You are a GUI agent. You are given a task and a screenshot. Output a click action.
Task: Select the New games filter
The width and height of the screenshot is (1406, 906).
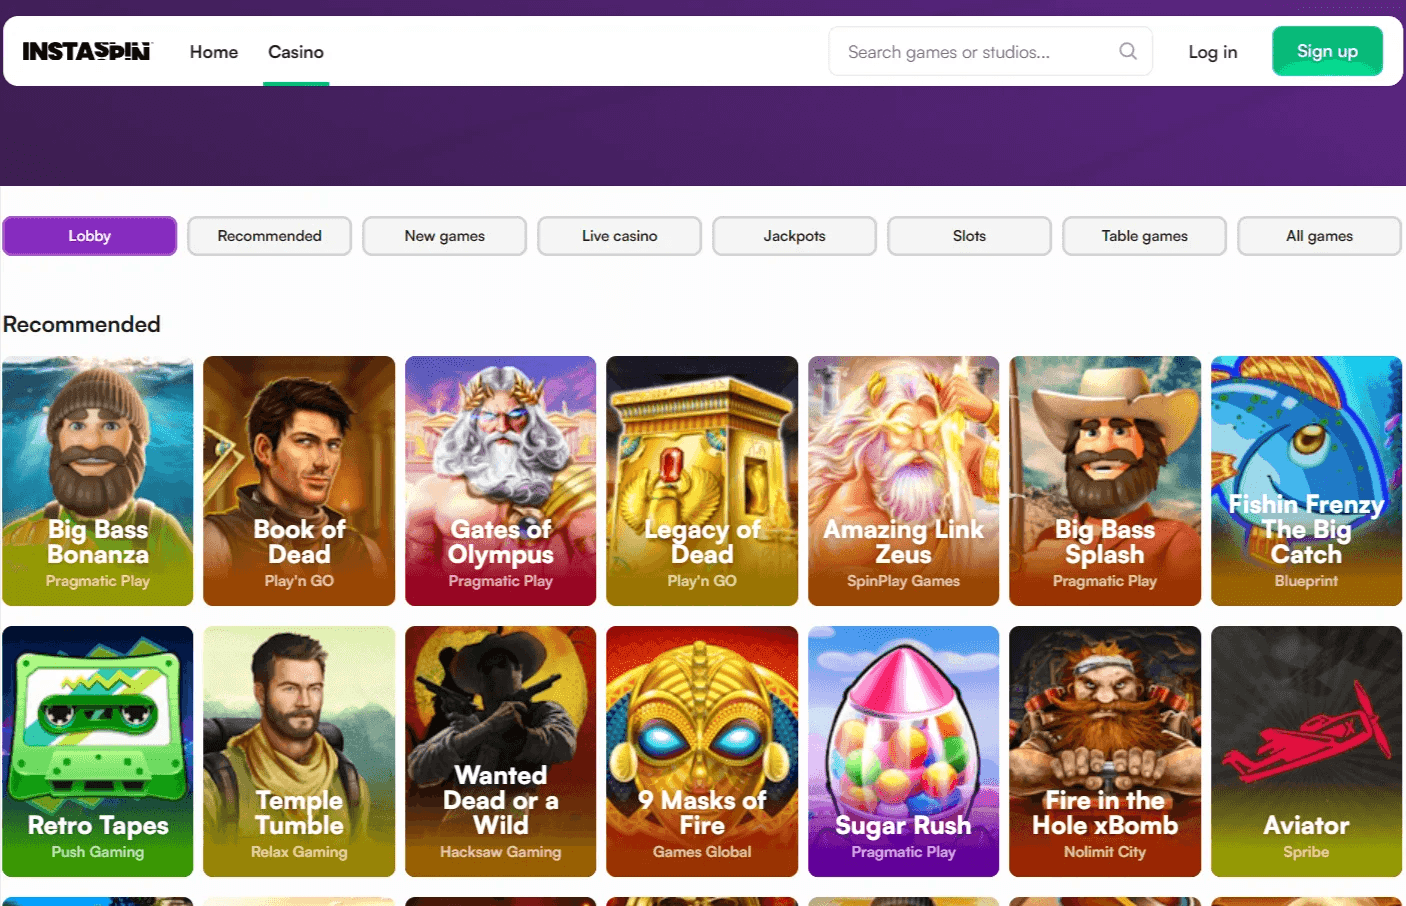coord(444,236)
